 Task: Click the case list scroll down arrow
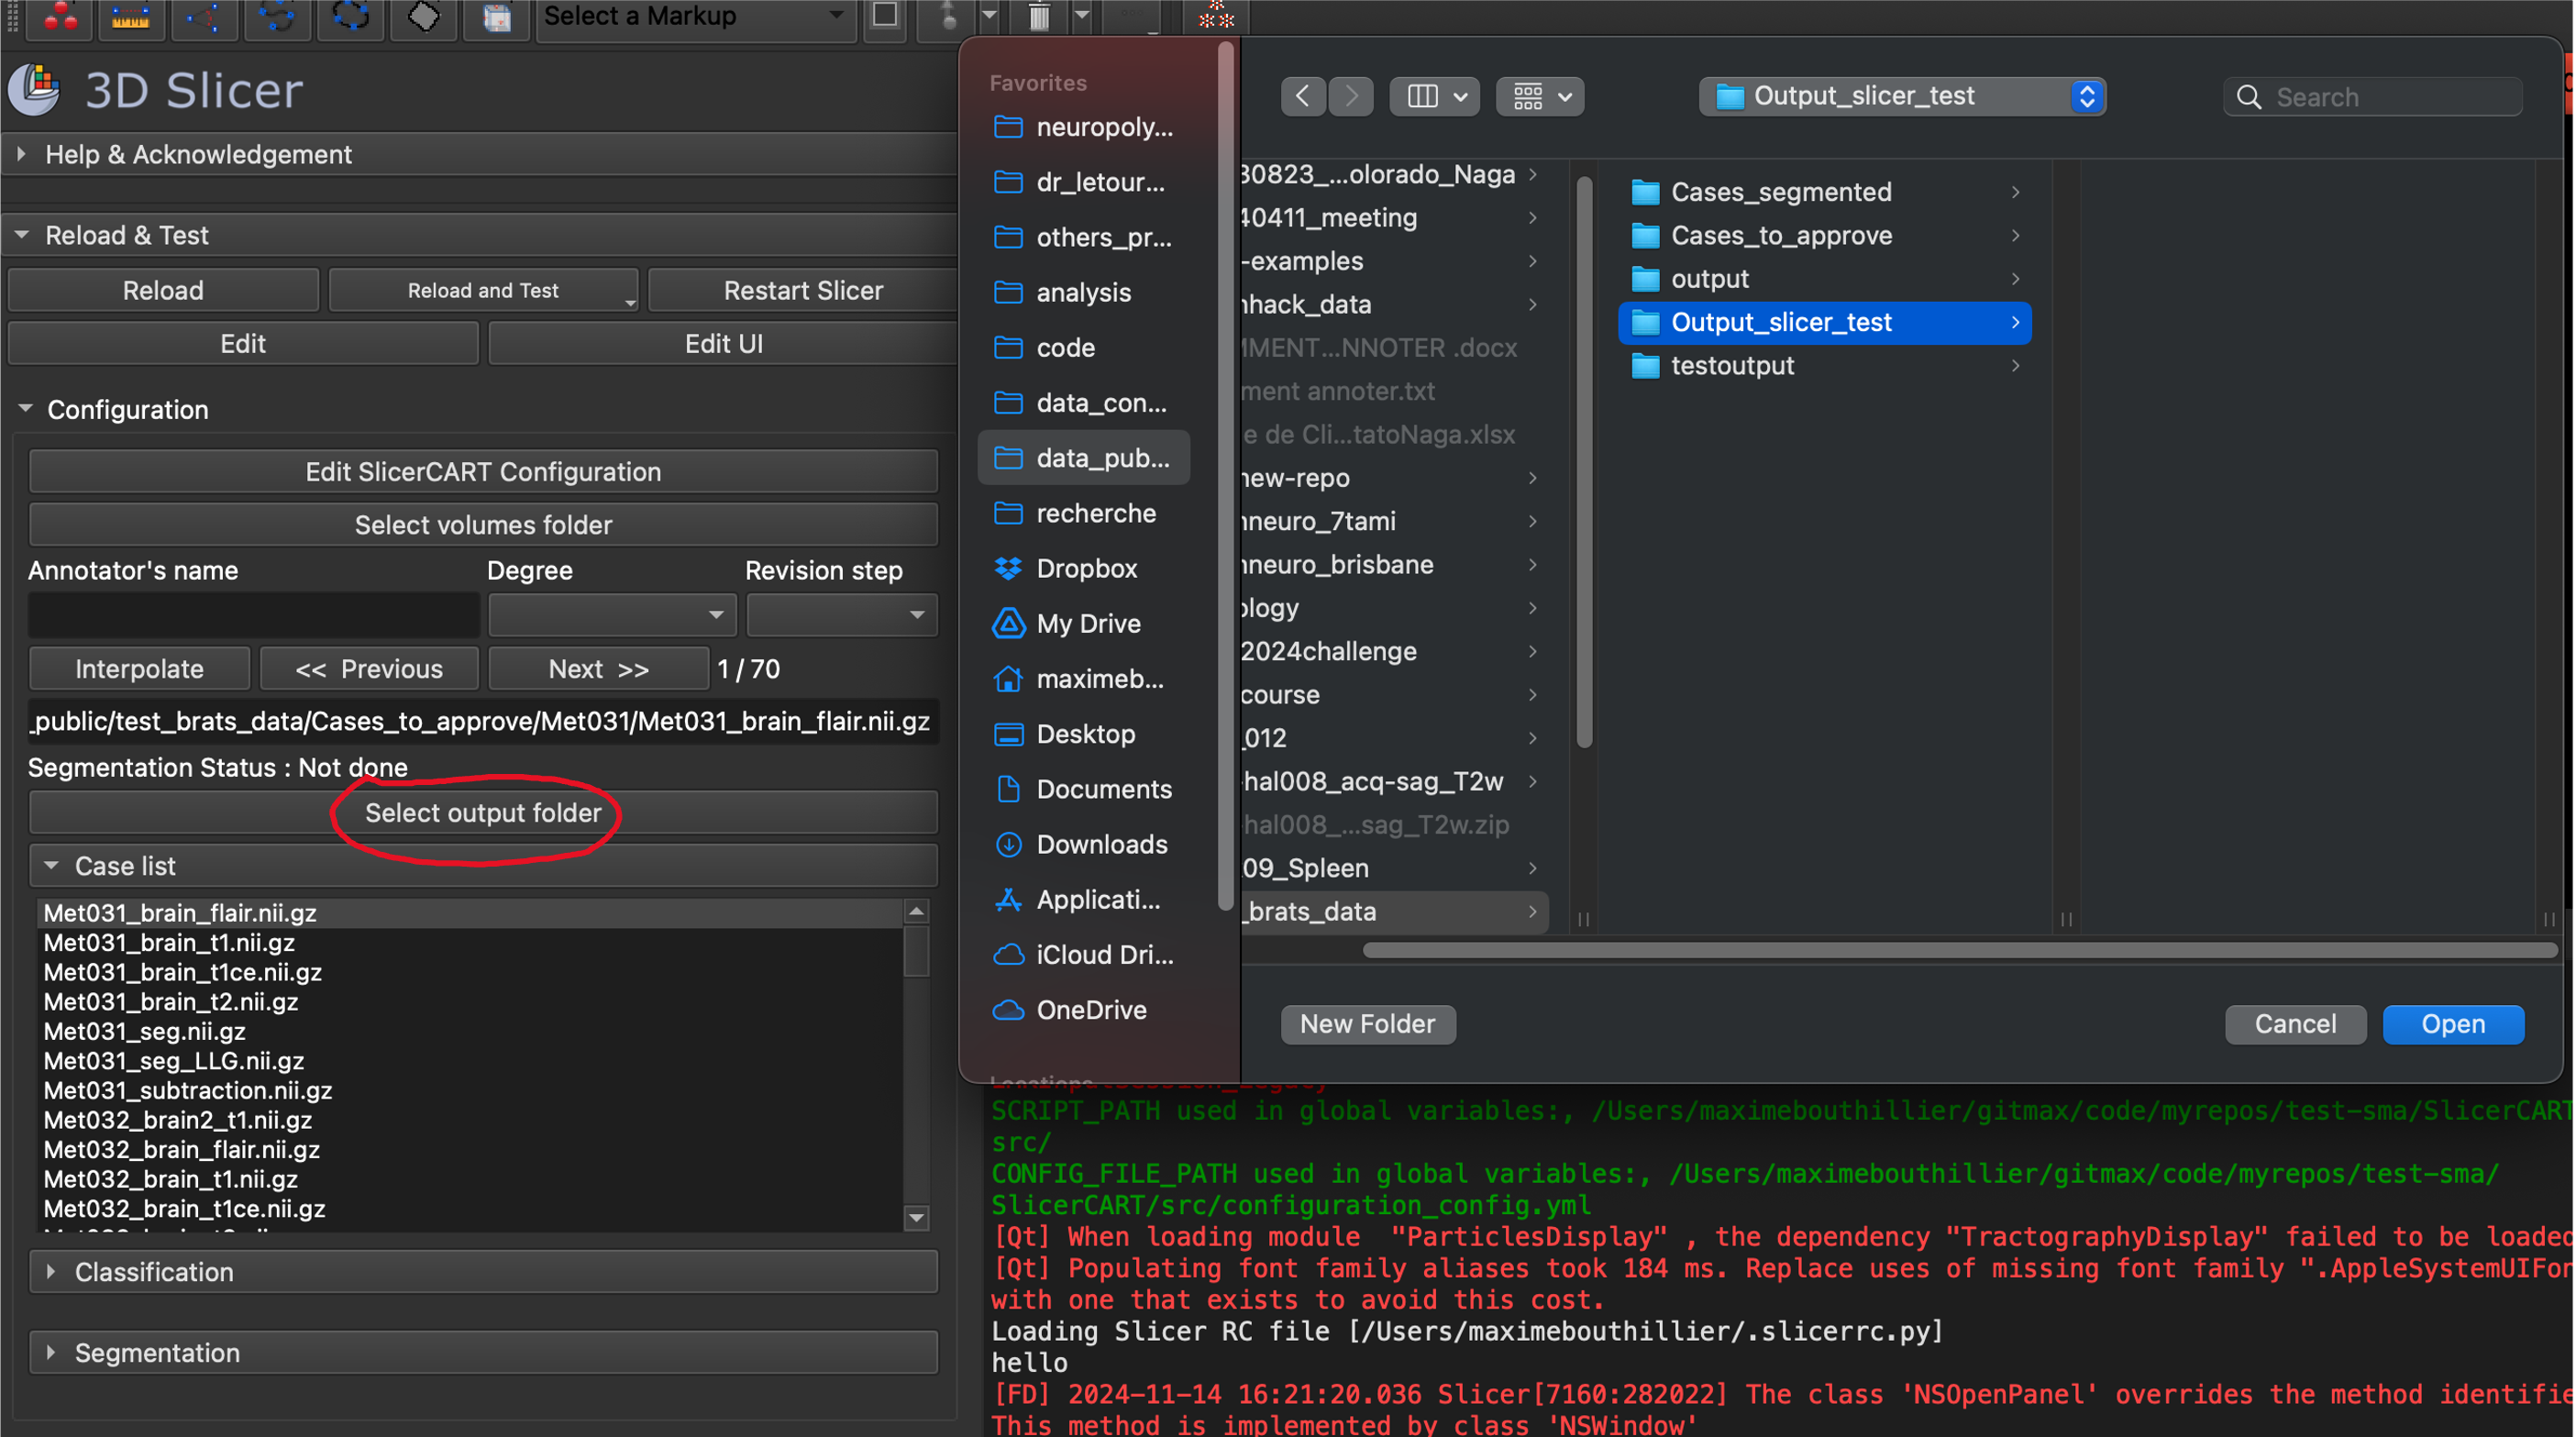point(916,1217)
